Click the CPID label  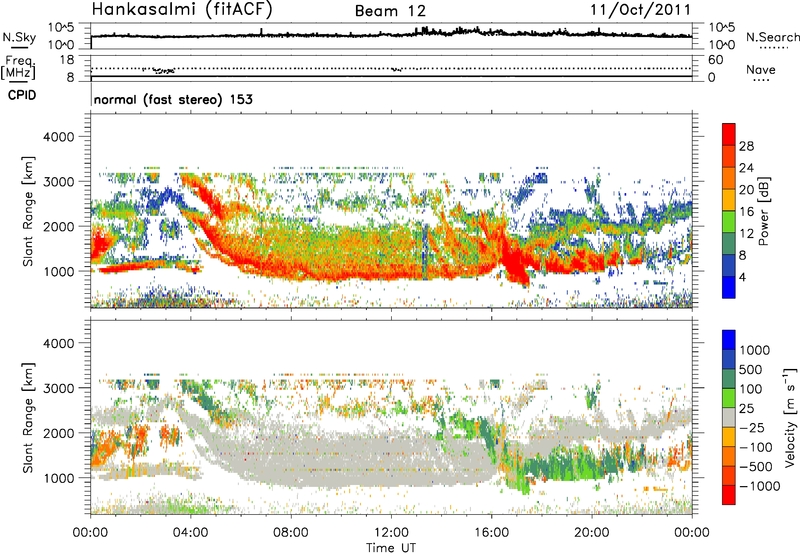(22, 95)
